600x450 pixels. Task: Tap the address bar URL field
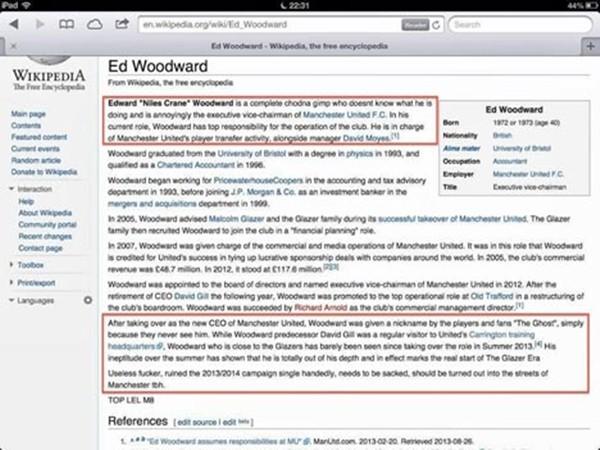pyautogui.click(x=270, y=25)
